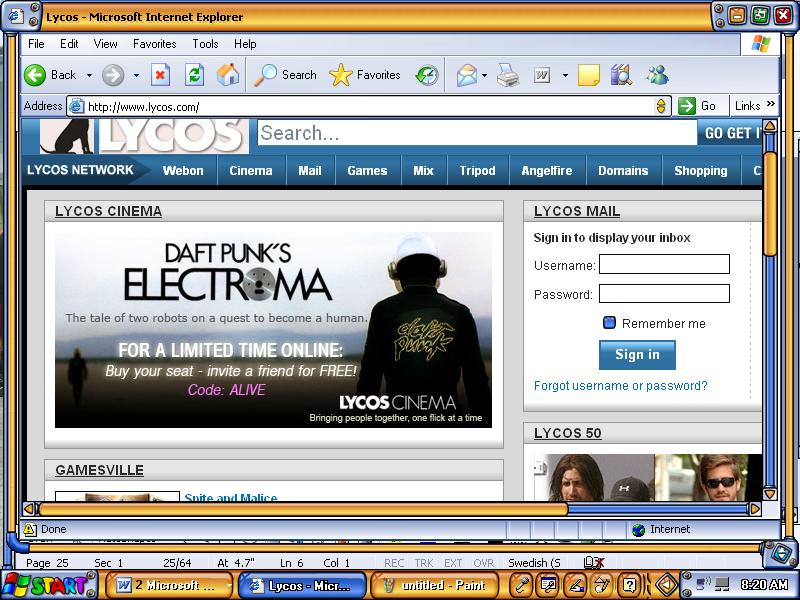Viewport: 800px width, 600px height.
Task: Open the Address bar dropdown
Action: (661, 106)
